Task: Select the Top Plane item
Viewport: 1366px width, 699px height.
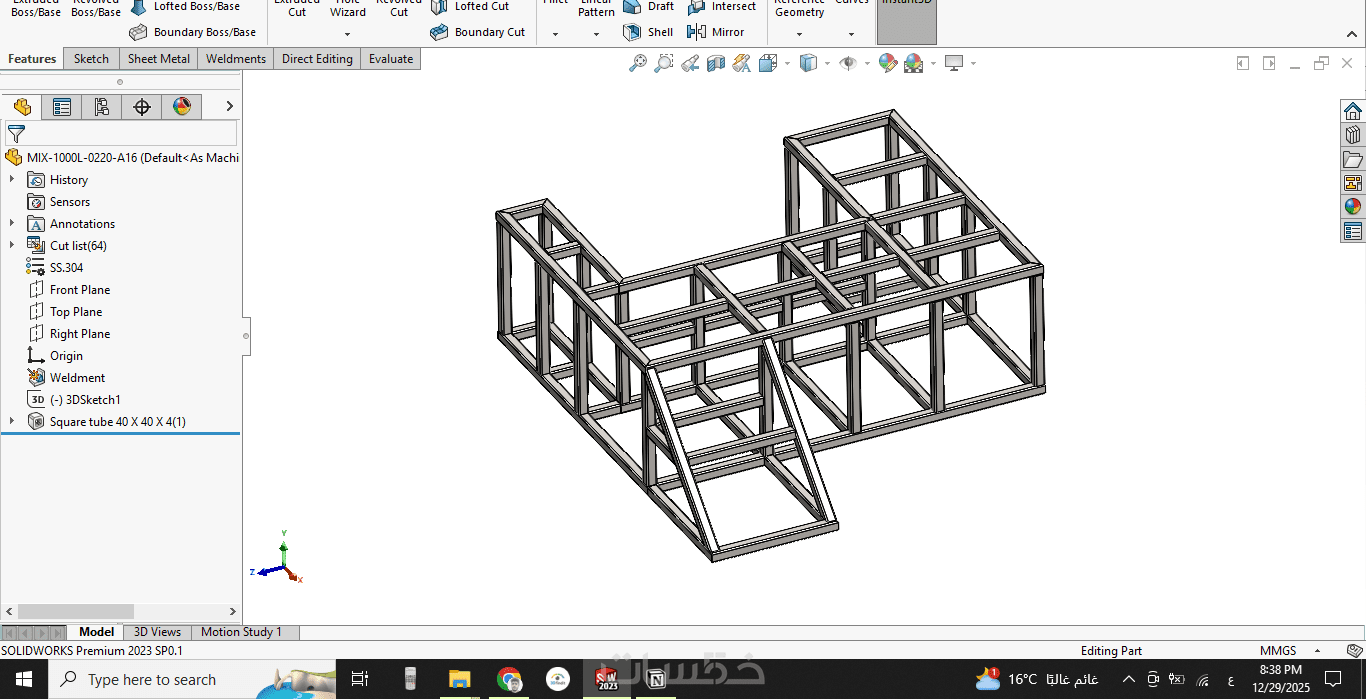Action: pos(65,311)
